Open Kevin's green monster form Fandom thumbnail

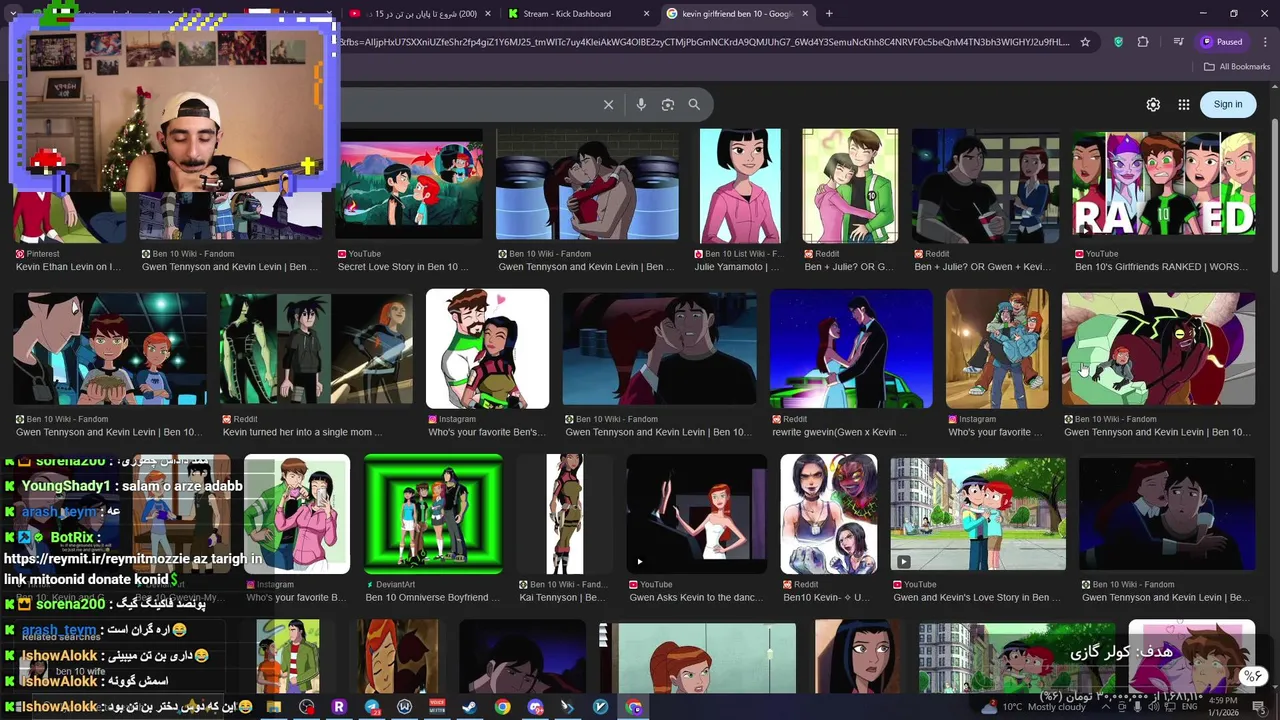click(x=1158, y=348)
